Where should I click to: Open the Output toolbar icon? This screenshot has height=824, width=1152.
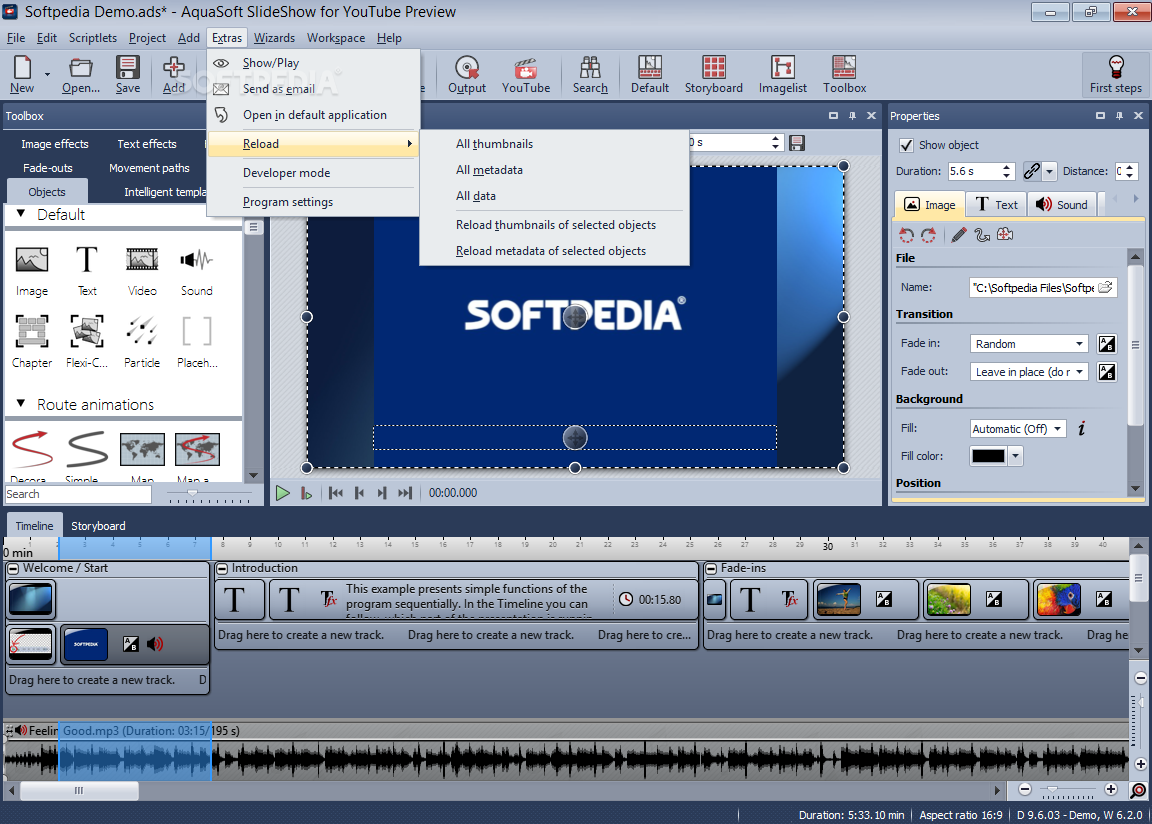[x=467, y=74]
